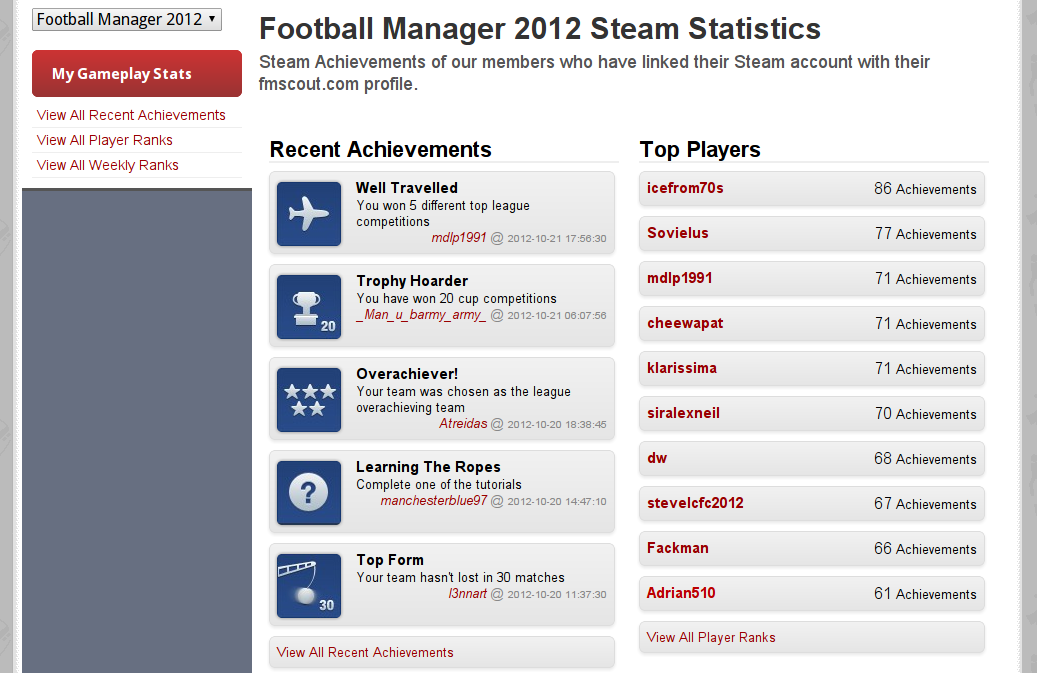Click "Complete one of the tutorials" description
The image size is (1037, 673).
[439, 485]
